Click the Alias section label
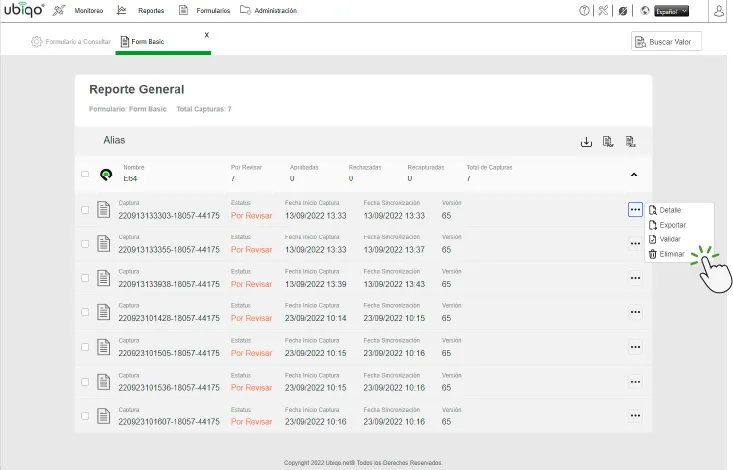 point(114,140)
